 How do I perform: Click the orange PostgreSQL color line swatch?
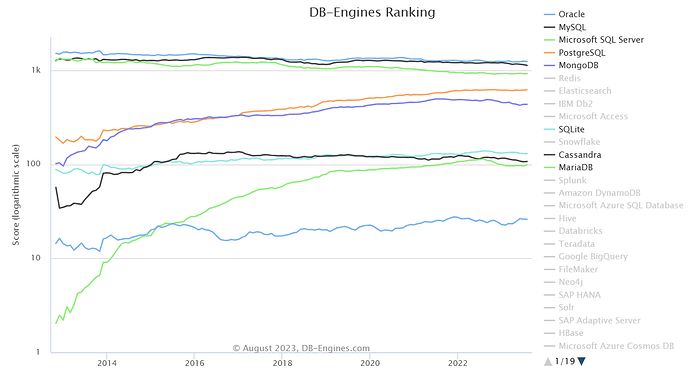[x=549, y=53]
